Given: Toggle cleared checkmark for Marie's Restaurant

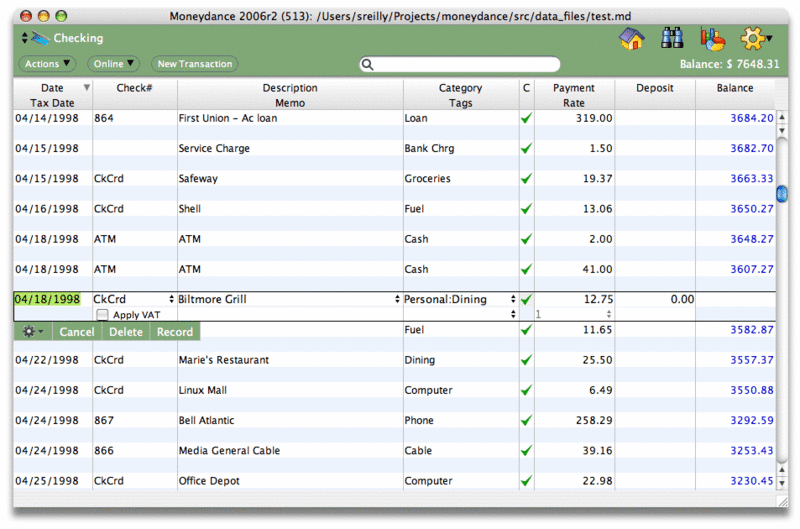Looking at the screenshot, I should pos(527,360).
